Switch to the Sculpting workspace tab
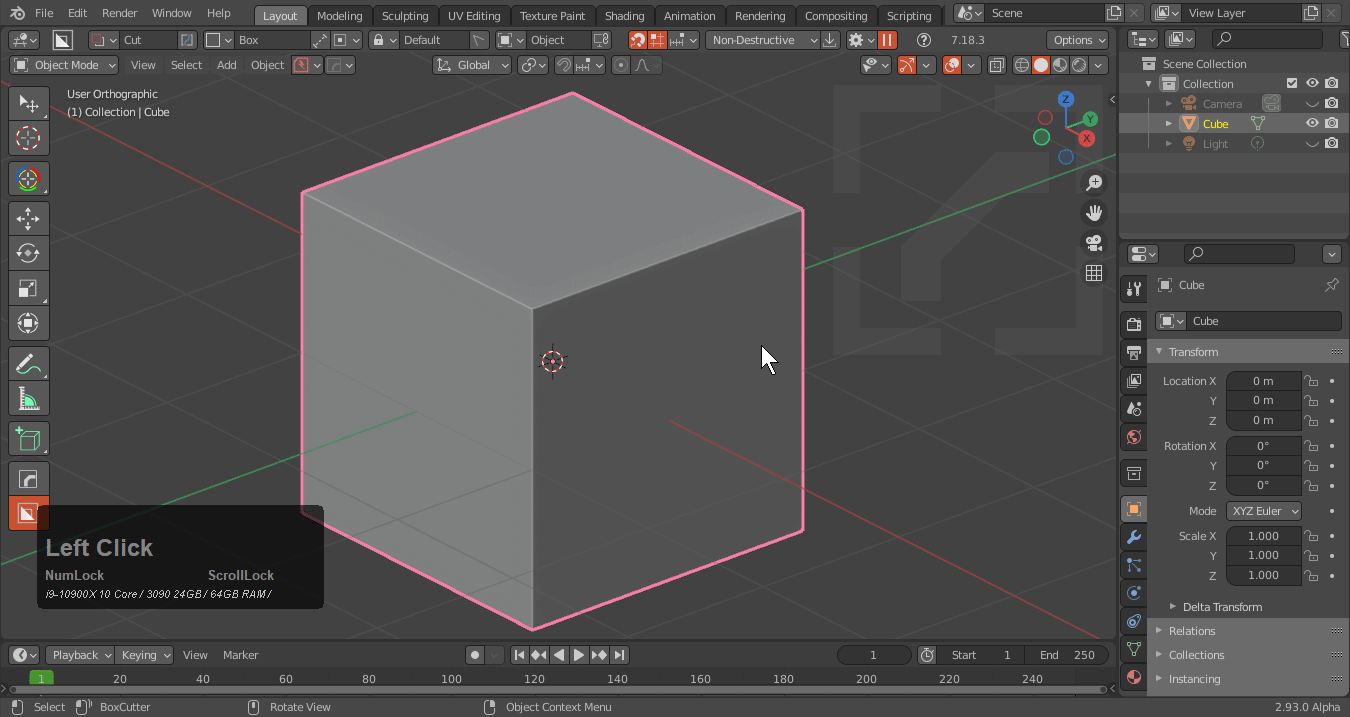The image size is (1350, 717). tap(404, 16)
